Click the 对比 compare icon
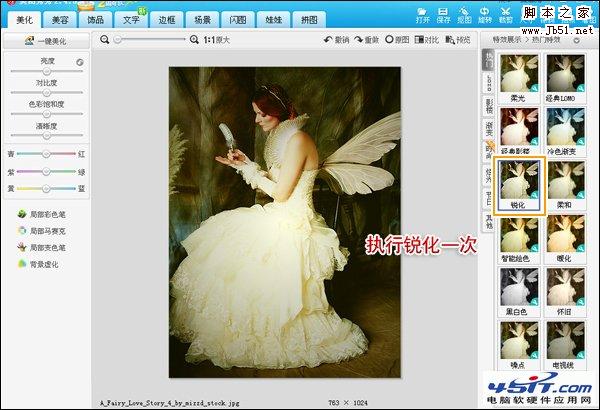 [x=426, y=39]
